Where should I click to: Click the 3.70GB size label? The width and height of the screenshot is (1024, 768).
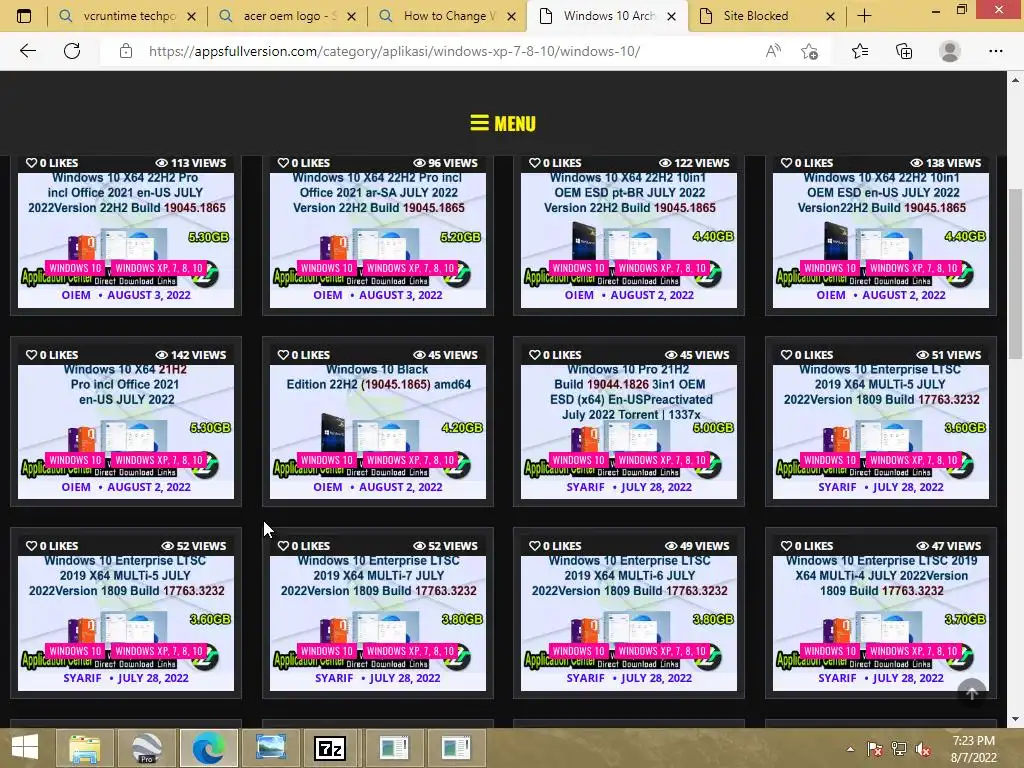965,619
